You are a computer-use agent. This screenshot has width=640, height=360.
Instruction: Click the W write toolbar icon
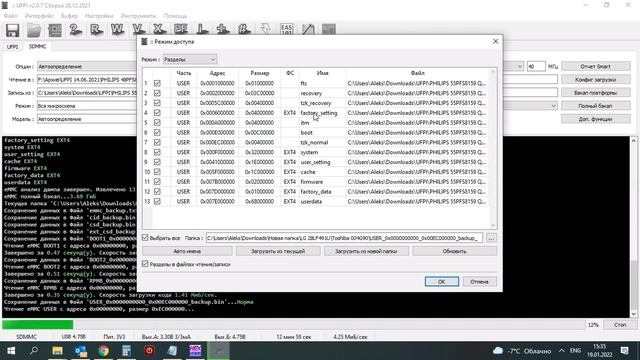click(x=118, y=30)
